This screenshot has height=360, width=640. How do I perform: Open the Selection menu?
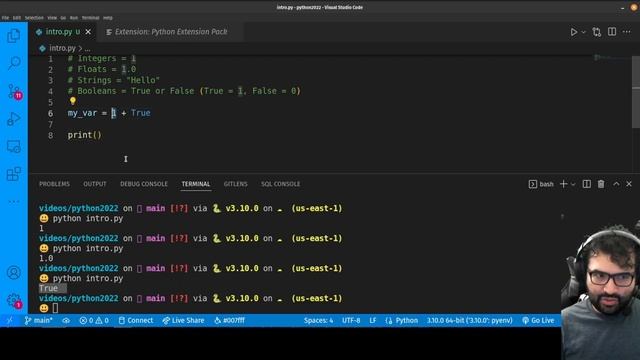pyautogui.click(x=34, y=18)
